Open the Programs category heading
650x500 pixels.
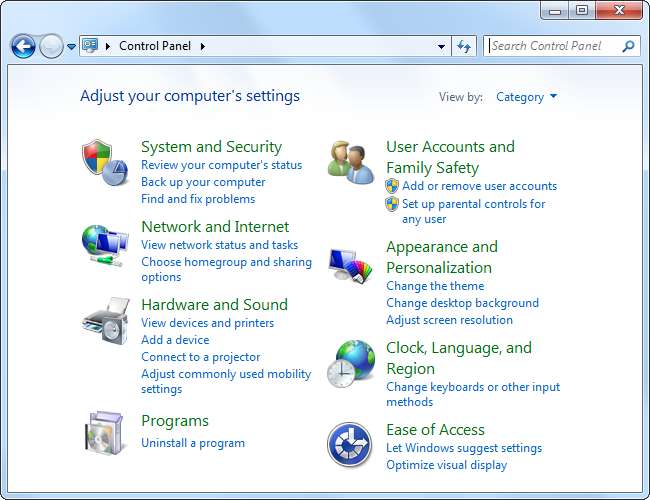(175, 421)
